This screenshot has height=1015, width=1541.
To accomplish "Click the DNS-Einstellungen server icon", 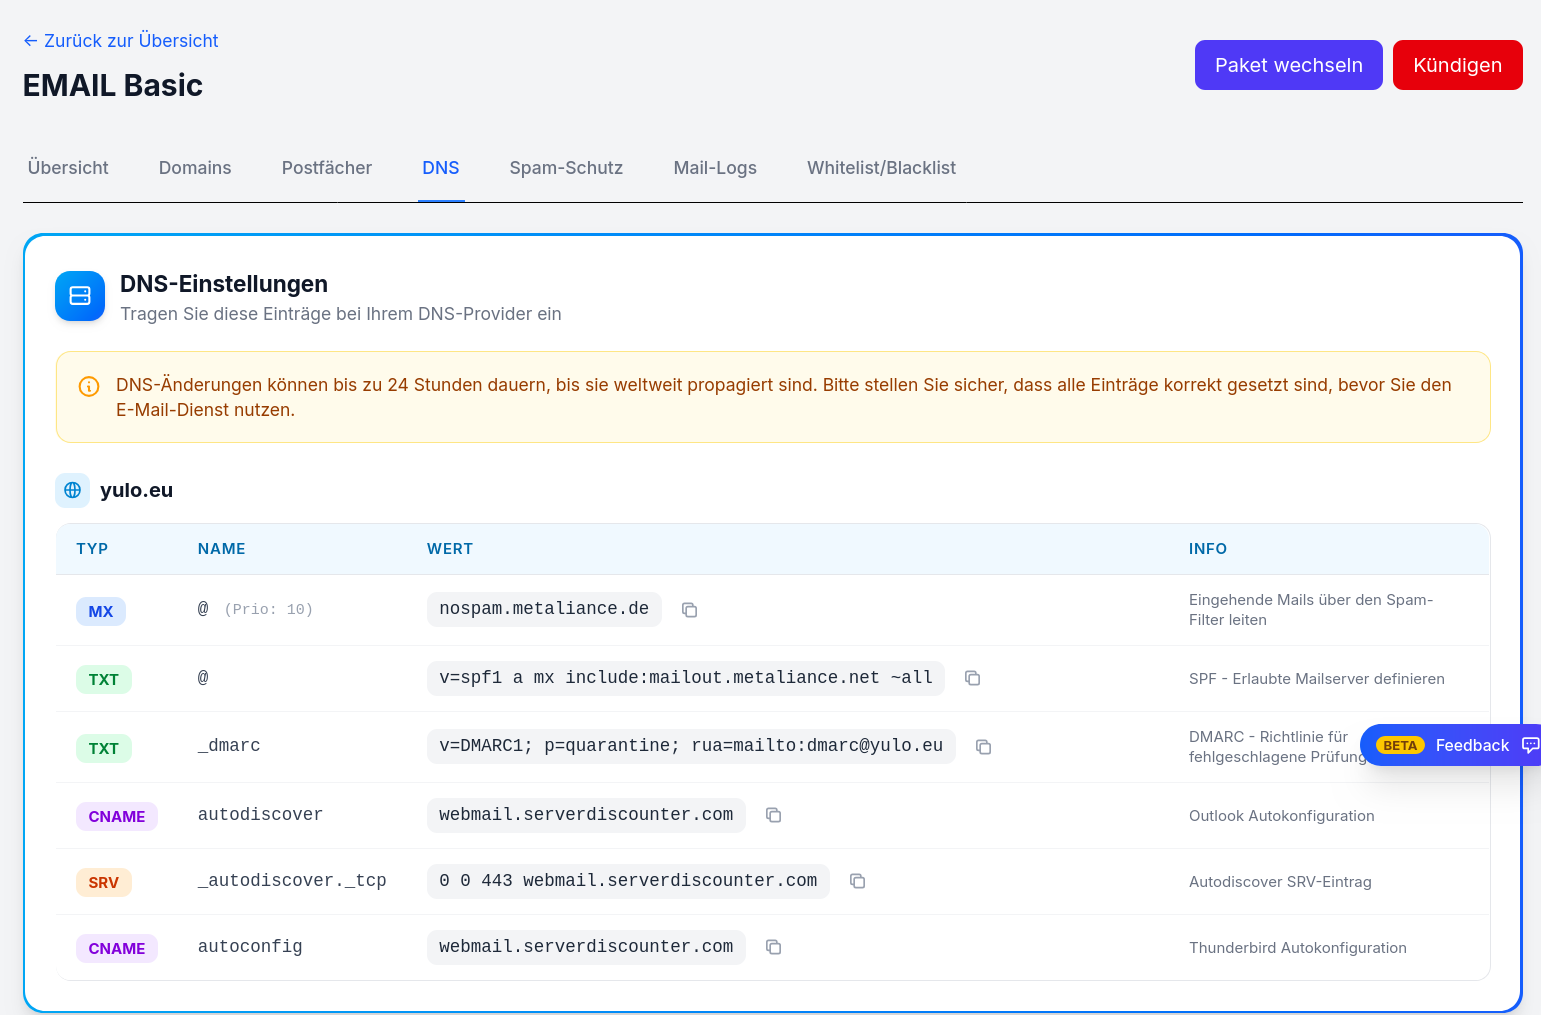I will 80,296.
